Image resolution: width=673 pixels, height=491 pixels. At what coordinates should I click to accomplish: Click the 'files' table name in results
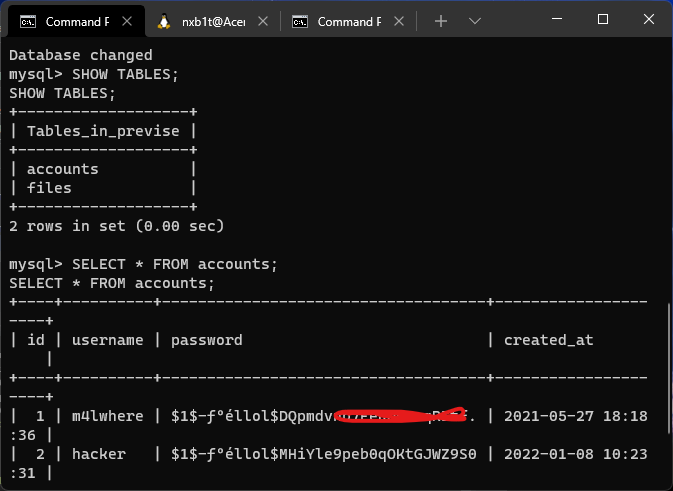(x=49, y=187)
